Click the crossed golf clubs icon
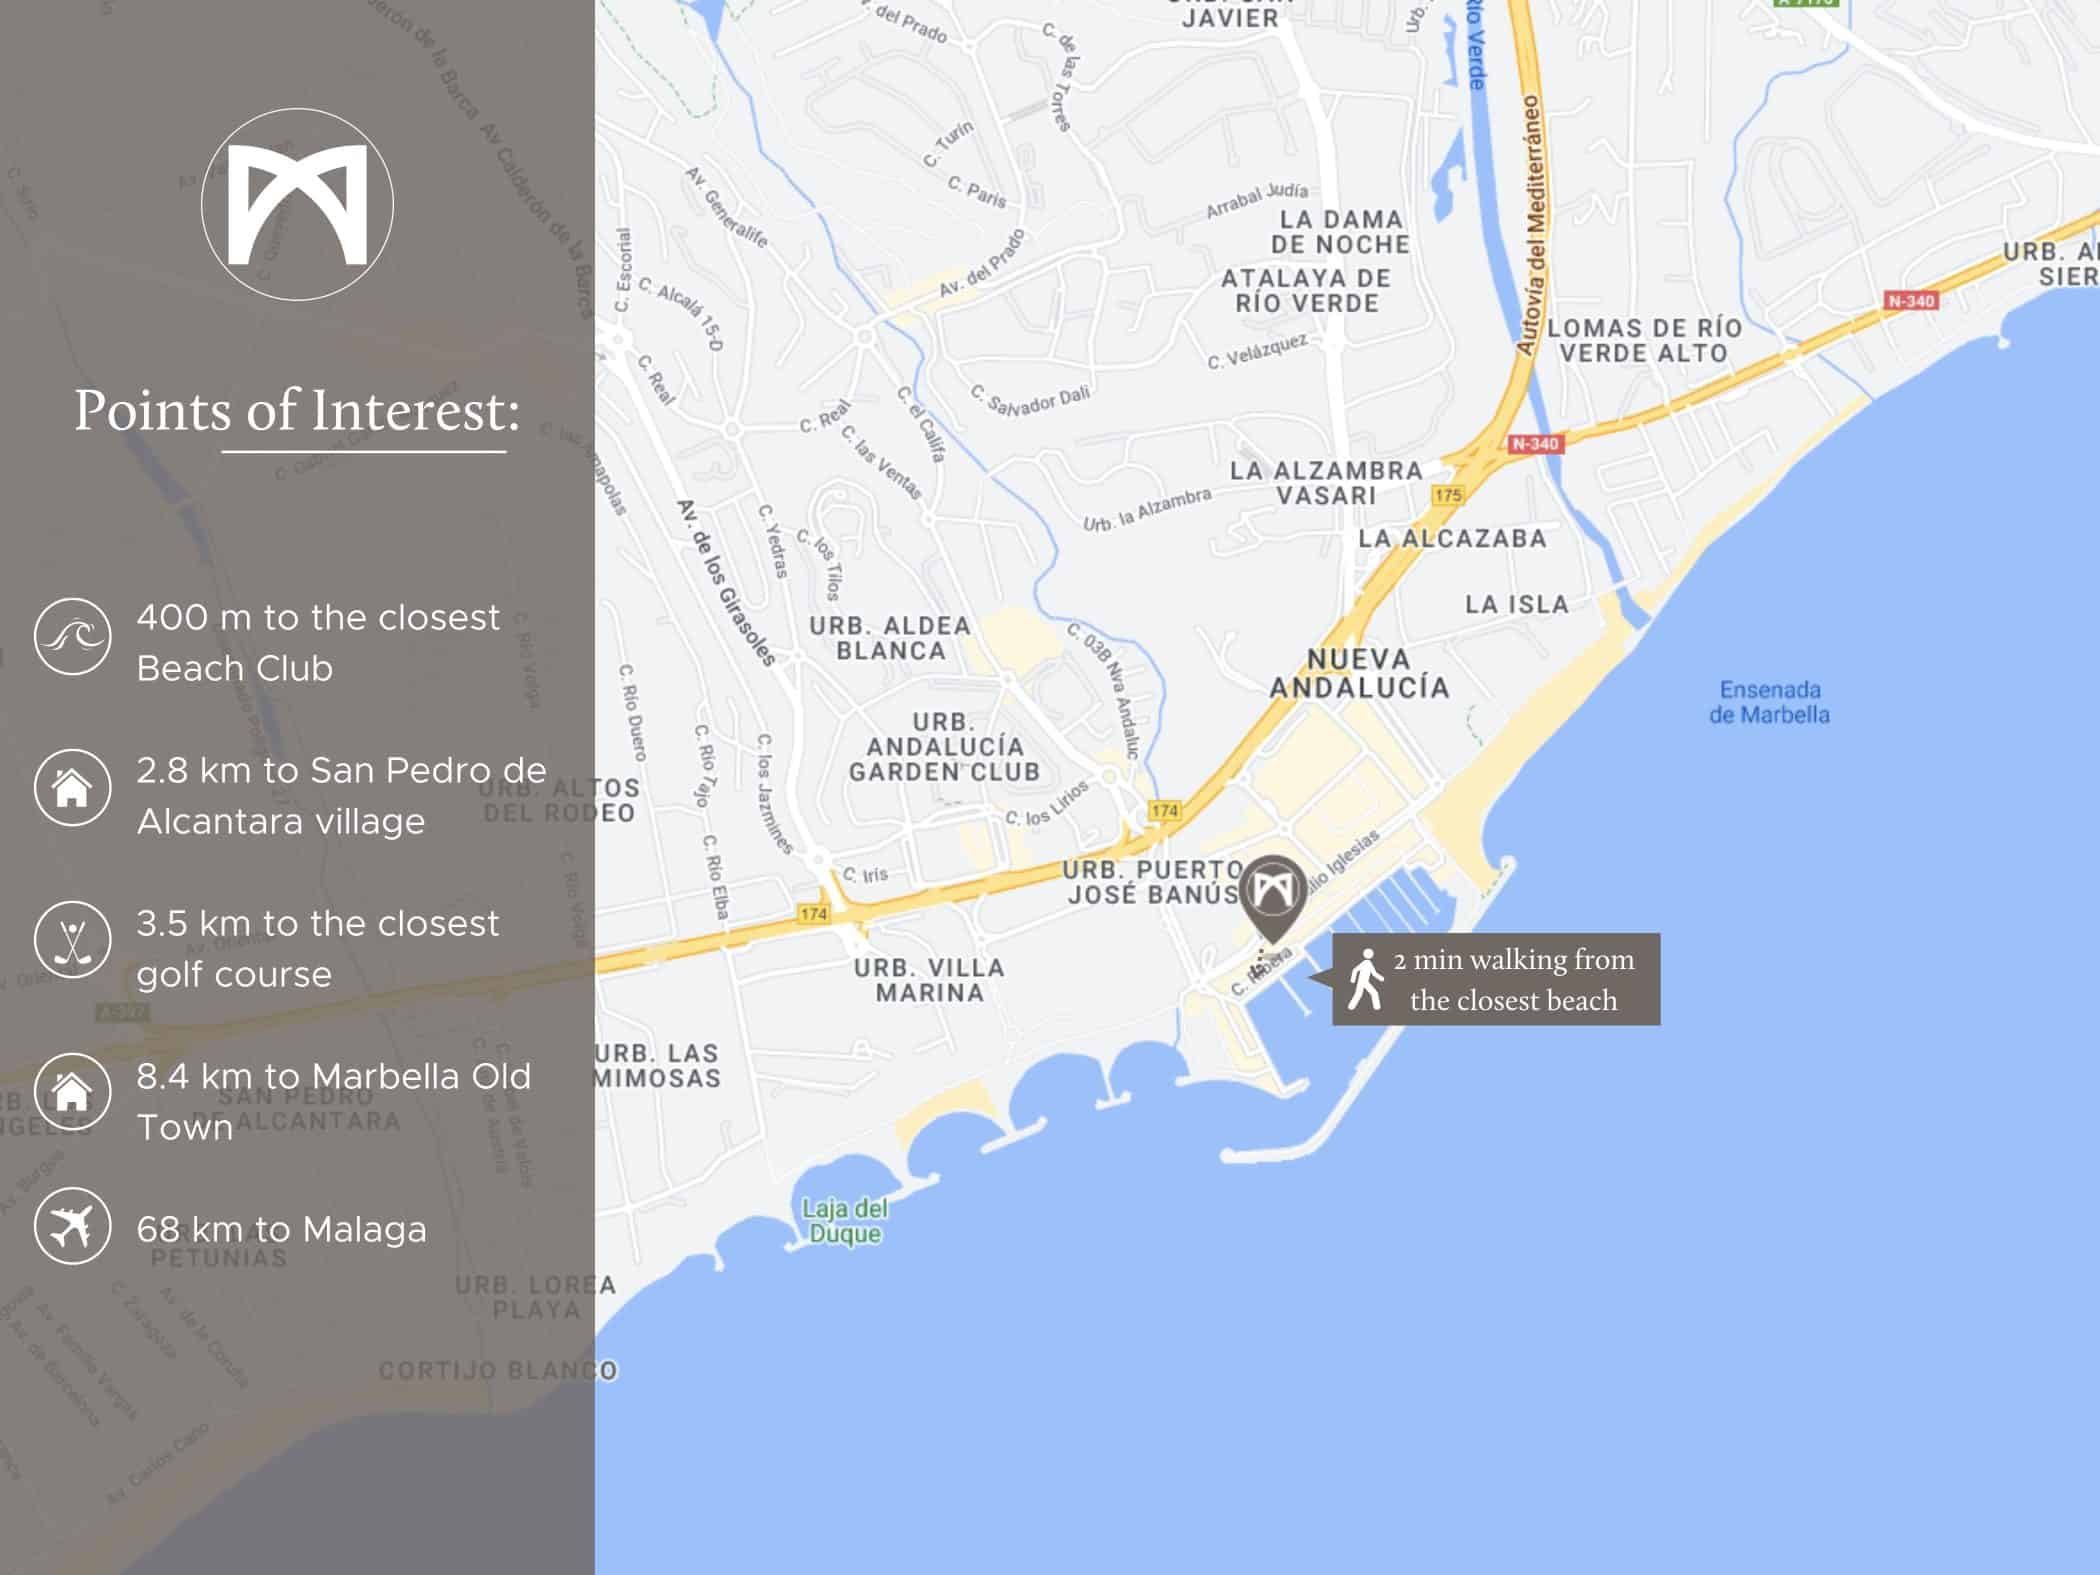Viewport: 2100px width, 1575px height. tap(72, 940)
